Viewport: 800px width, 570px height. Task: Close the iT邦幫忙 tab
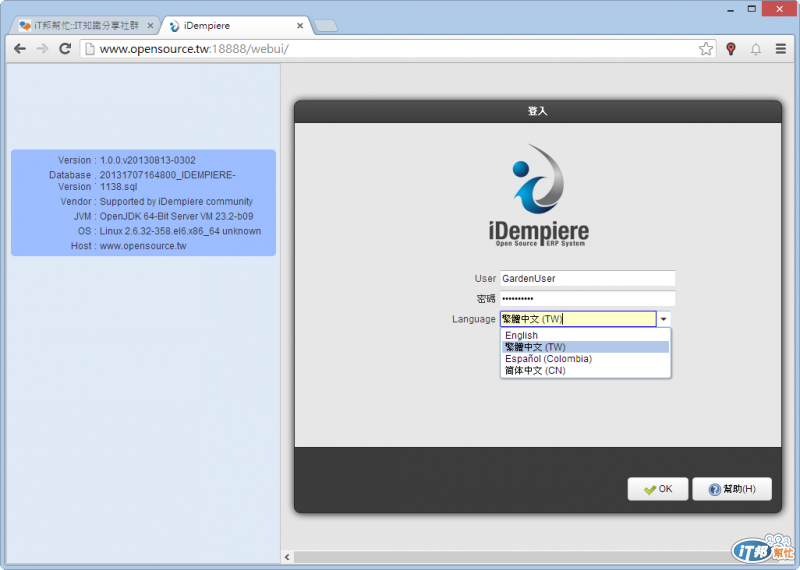point(150,26)
